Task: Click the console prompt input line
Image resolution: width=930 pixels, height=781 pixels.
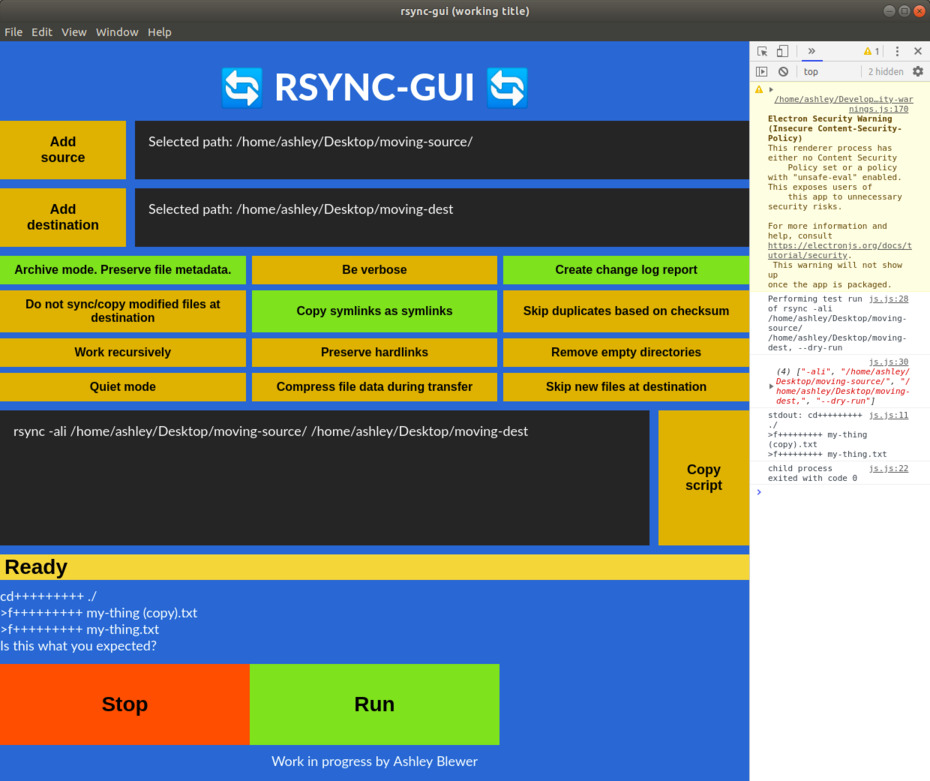Action: tap(842, 492)
